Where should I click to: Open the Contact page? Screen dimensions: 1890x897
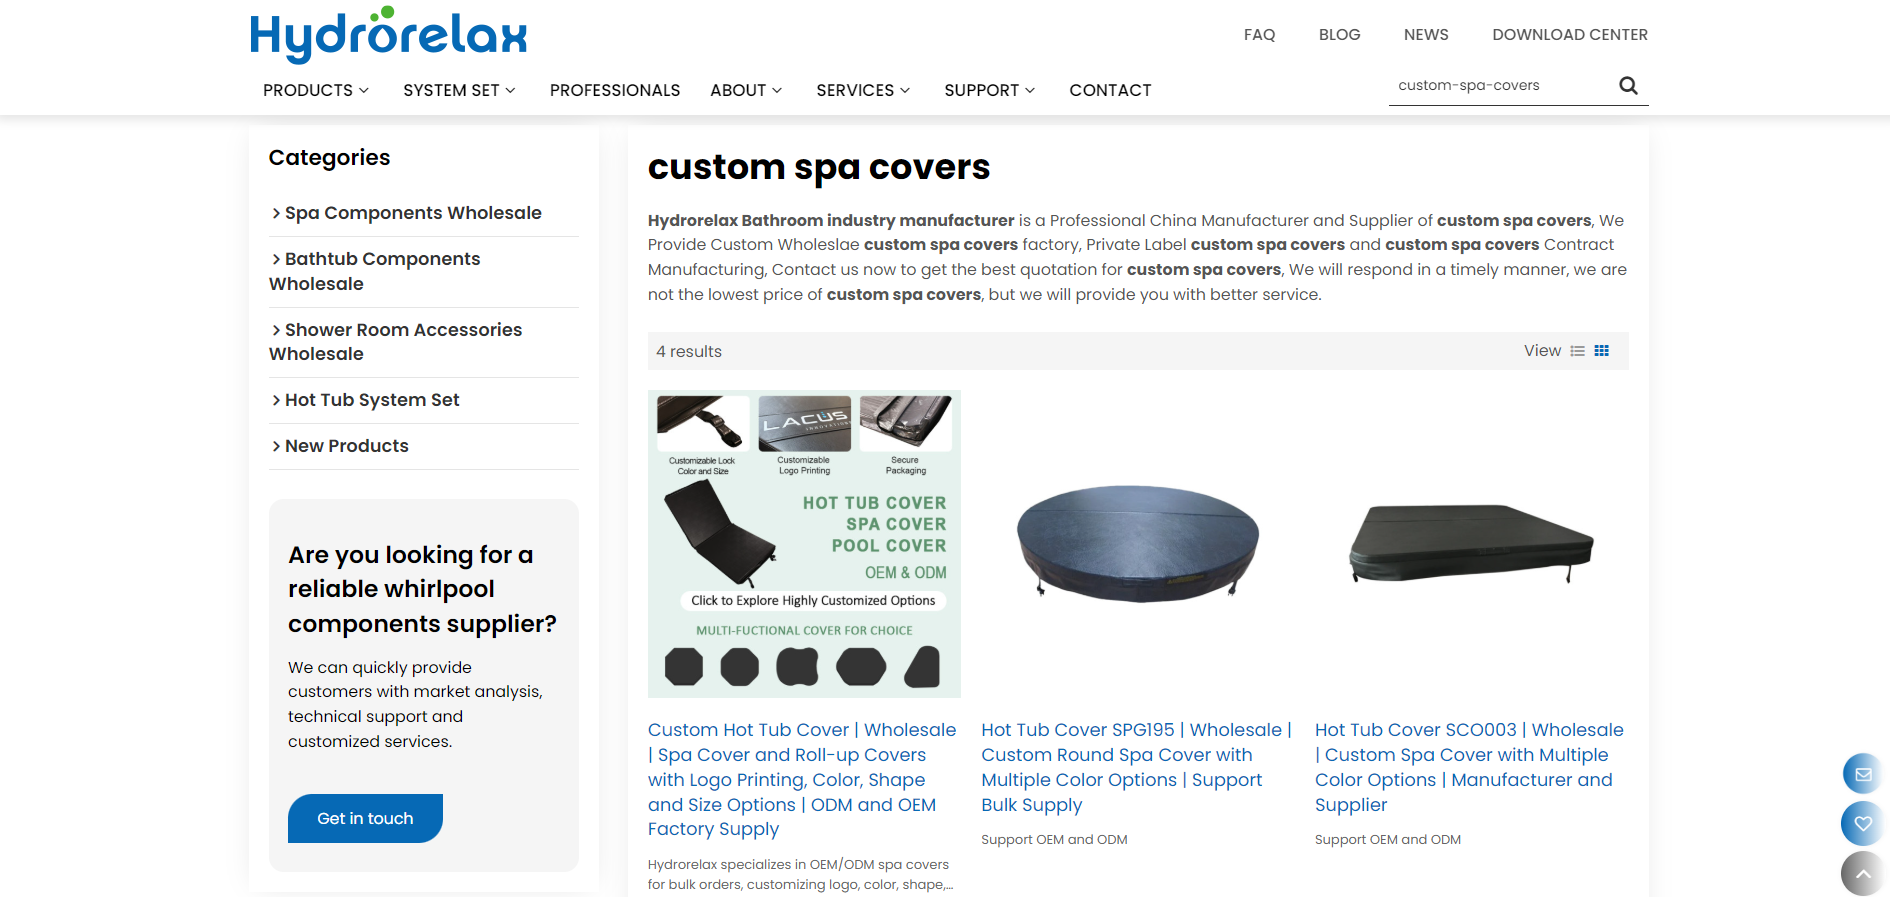coord(1110,90)
